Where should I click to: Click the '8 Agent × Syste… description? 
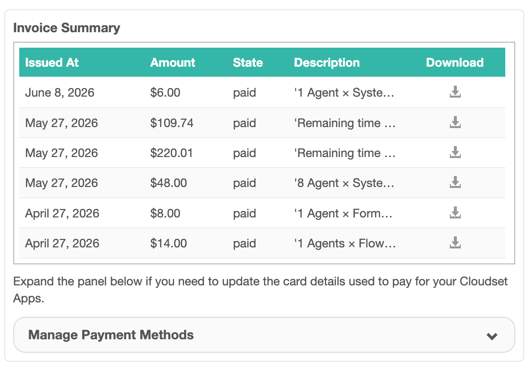(344, 183)
